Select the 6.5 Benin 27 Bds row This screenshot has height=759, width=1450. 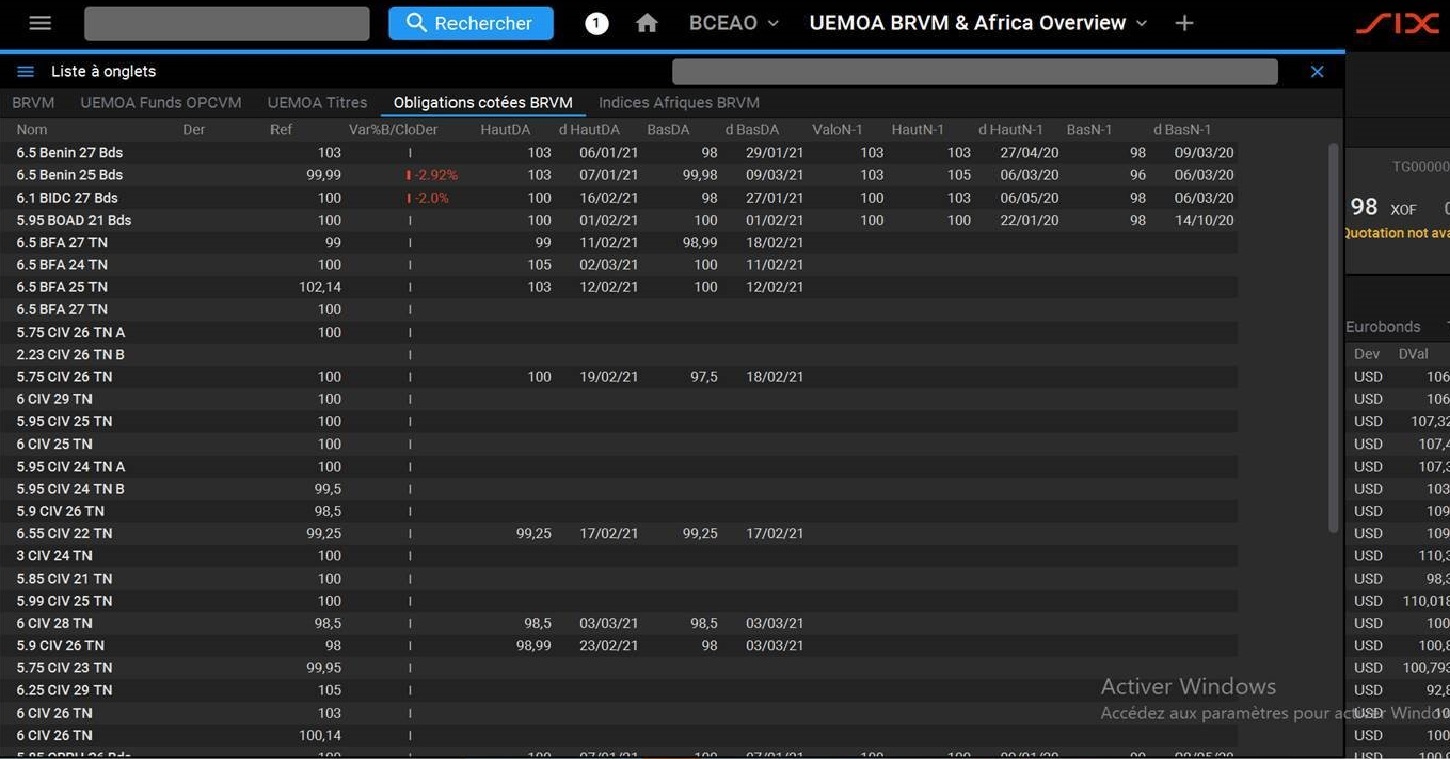pyautogui.click(x=619, y=153)
